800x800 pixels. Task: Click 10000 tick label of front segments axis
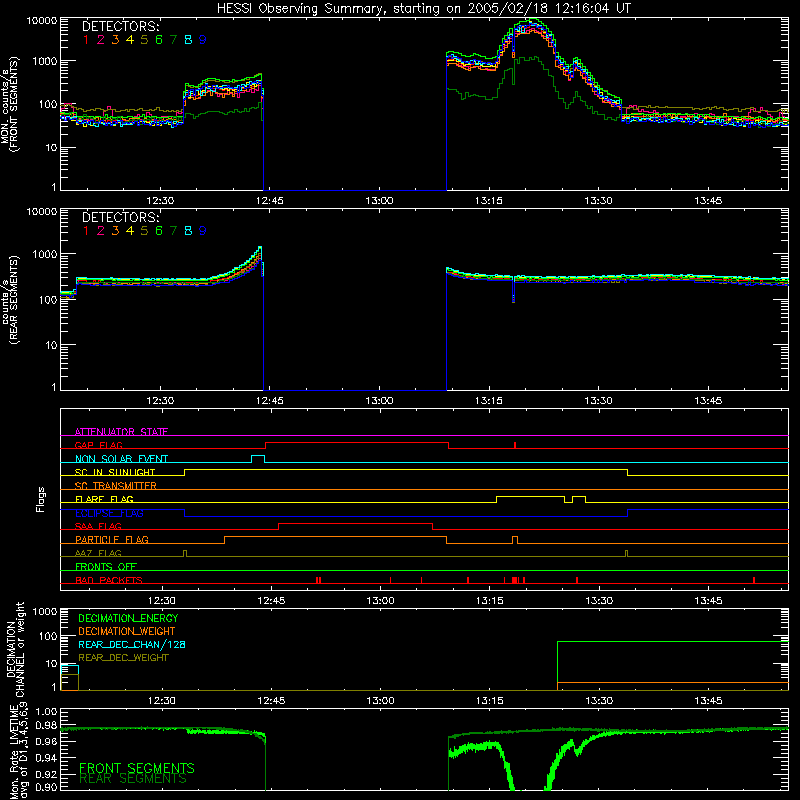(x=42, y=21)
